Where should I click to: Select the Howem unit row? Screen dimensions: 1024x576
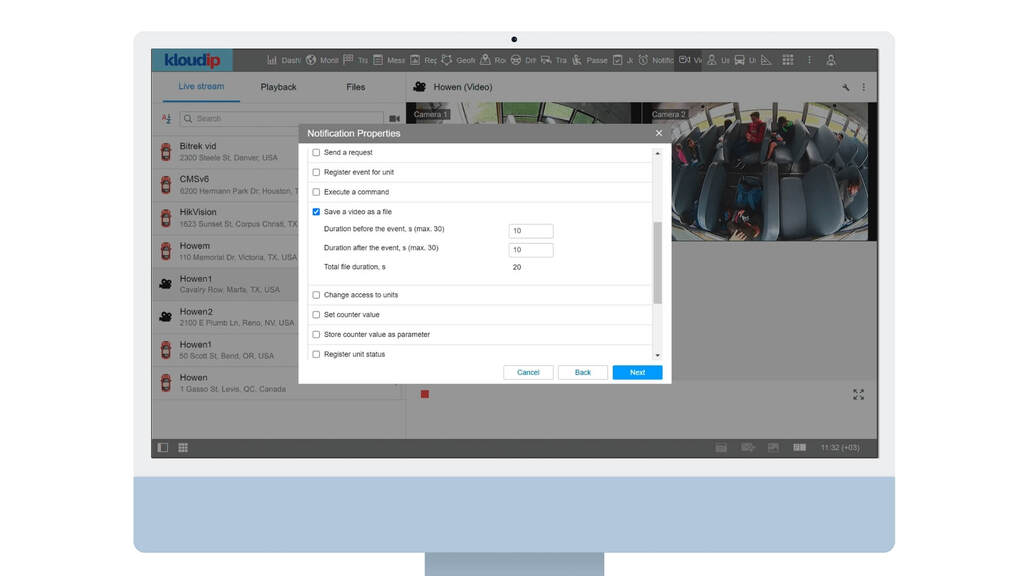tap(226, 251)
